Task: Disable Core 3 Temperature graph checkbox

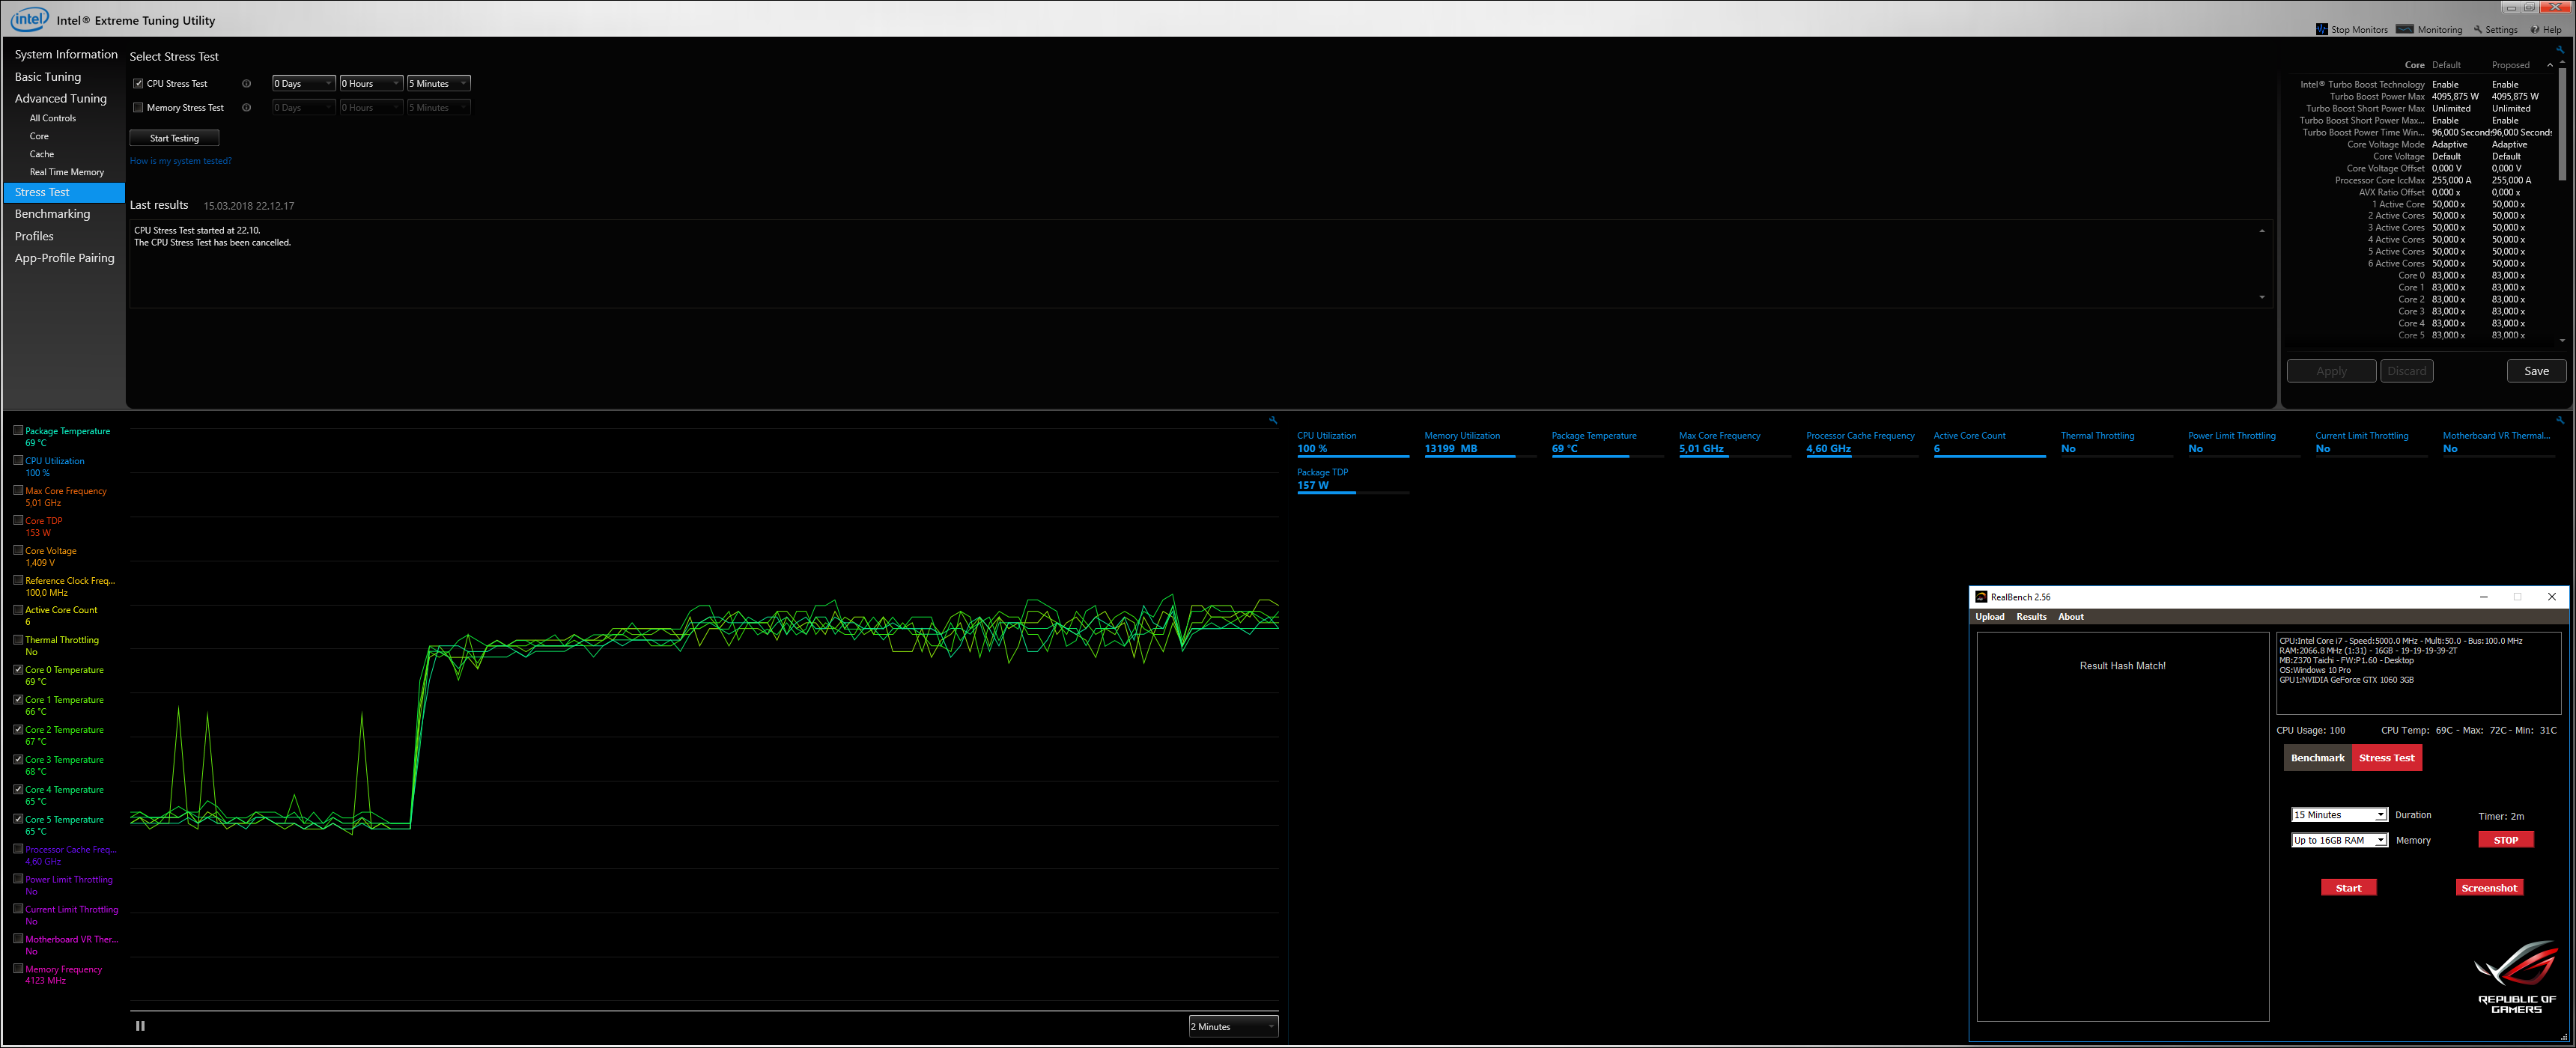Action: click(18, 759)
